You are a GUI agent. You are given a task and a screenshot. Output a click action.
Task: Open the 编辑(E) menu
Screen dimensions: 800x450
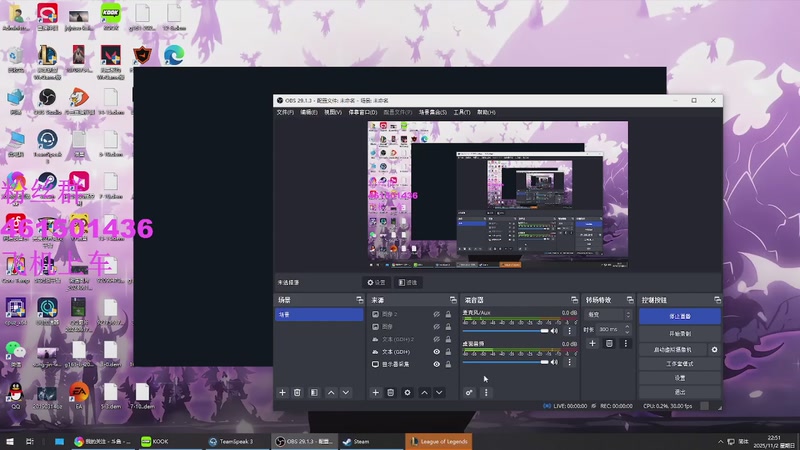pos(309,112)
